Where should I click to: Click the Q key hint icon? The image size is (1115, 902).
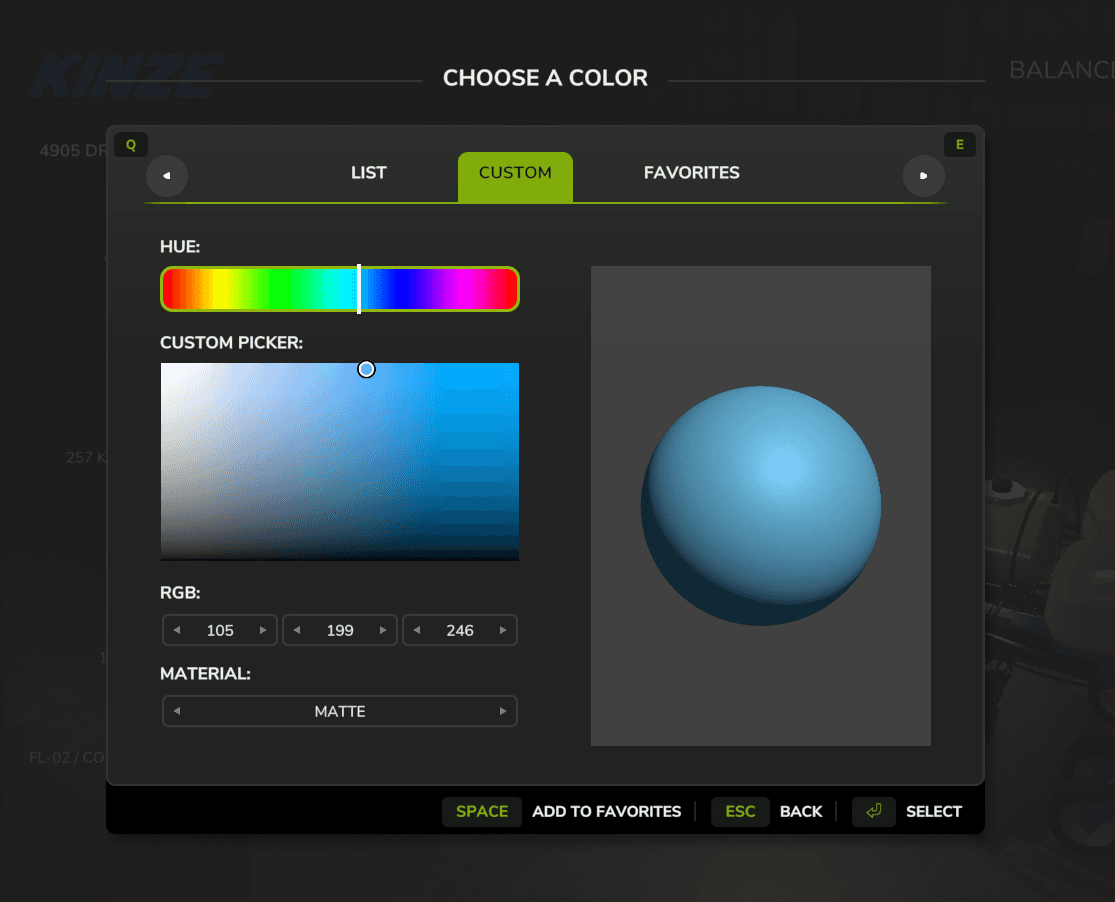131,145
